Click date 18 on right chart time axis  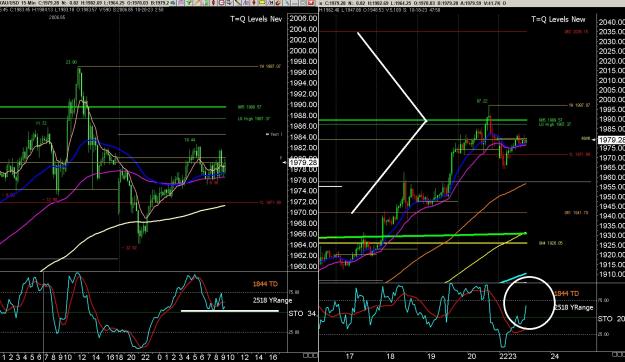point(390,356)
